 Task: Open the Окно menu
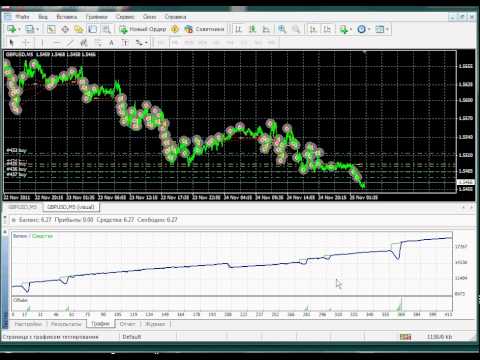pos(149,17)
